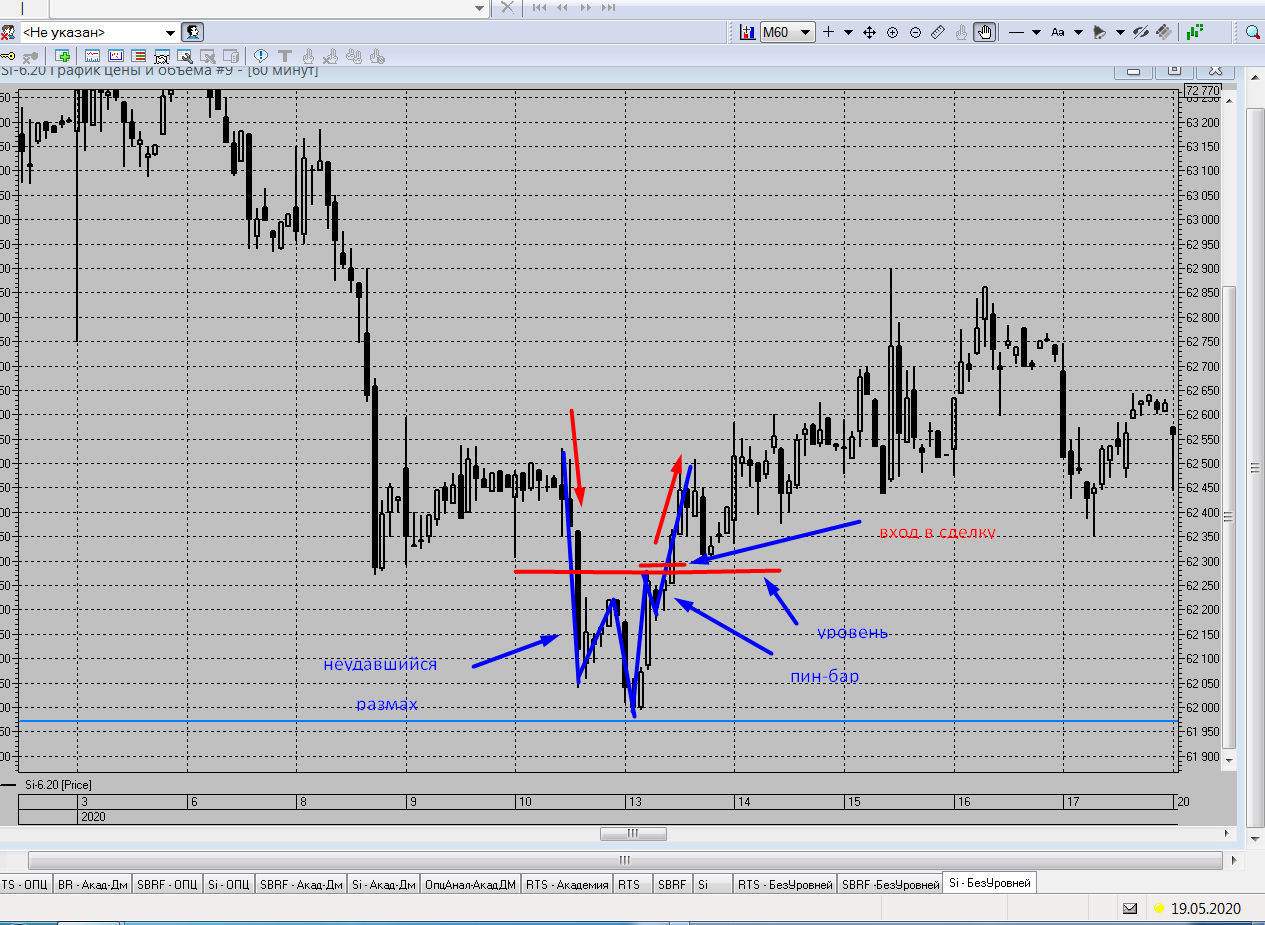Click the 72 770 price value label
This screenshot has width=1265, height=925.
pyautogui.click(x=1203, y=91)
